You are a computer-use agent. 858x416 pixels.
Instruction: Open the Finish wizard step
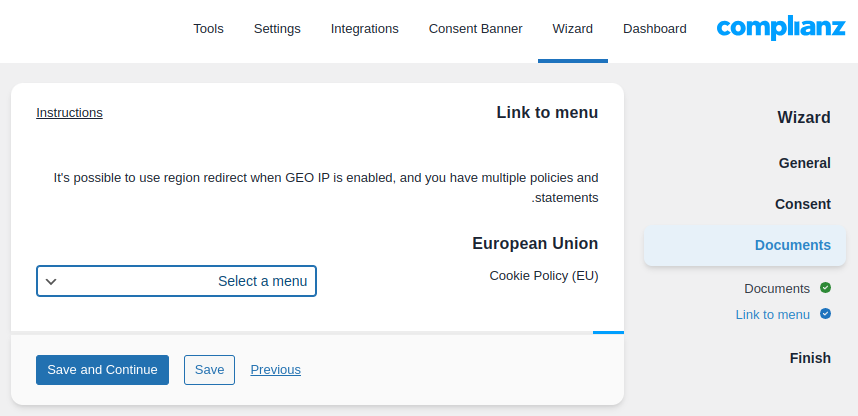tap(809, 358)
